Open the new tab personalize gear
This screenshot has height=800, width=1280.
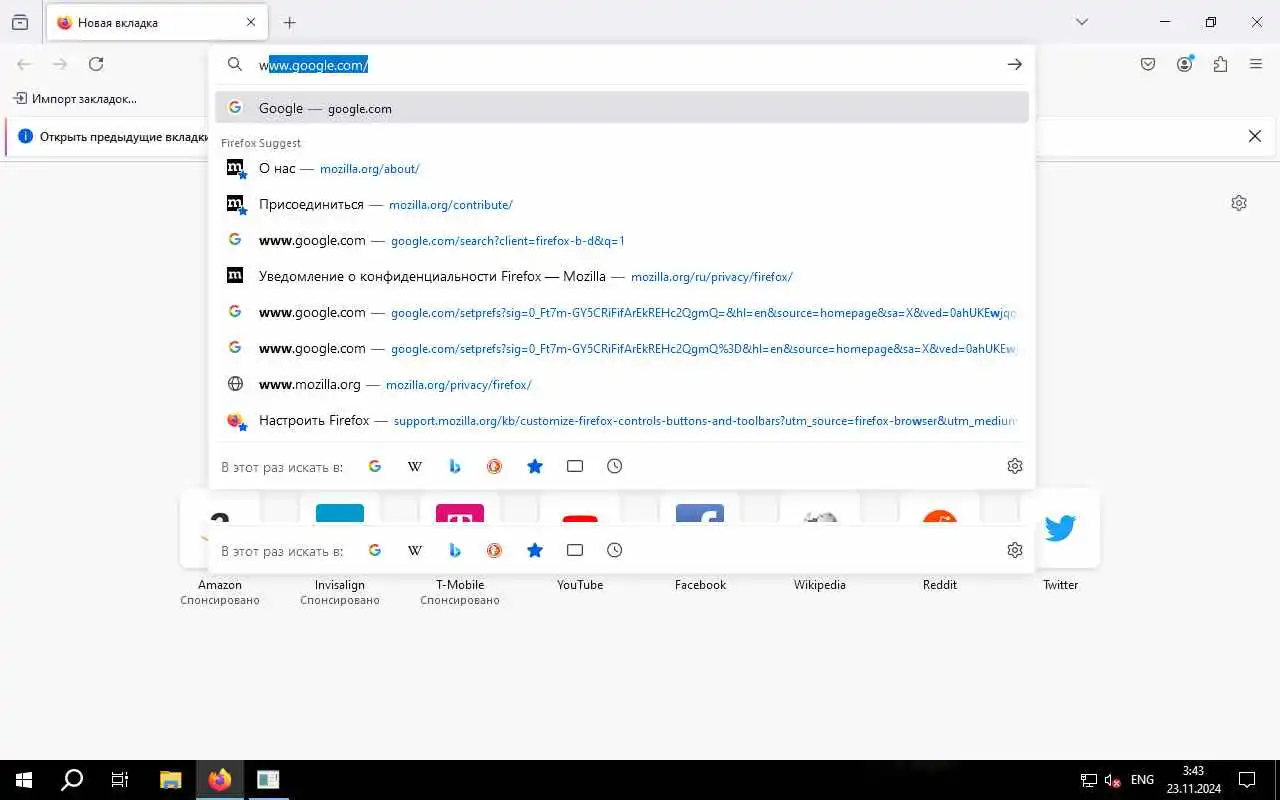[x=1239, y=203]
